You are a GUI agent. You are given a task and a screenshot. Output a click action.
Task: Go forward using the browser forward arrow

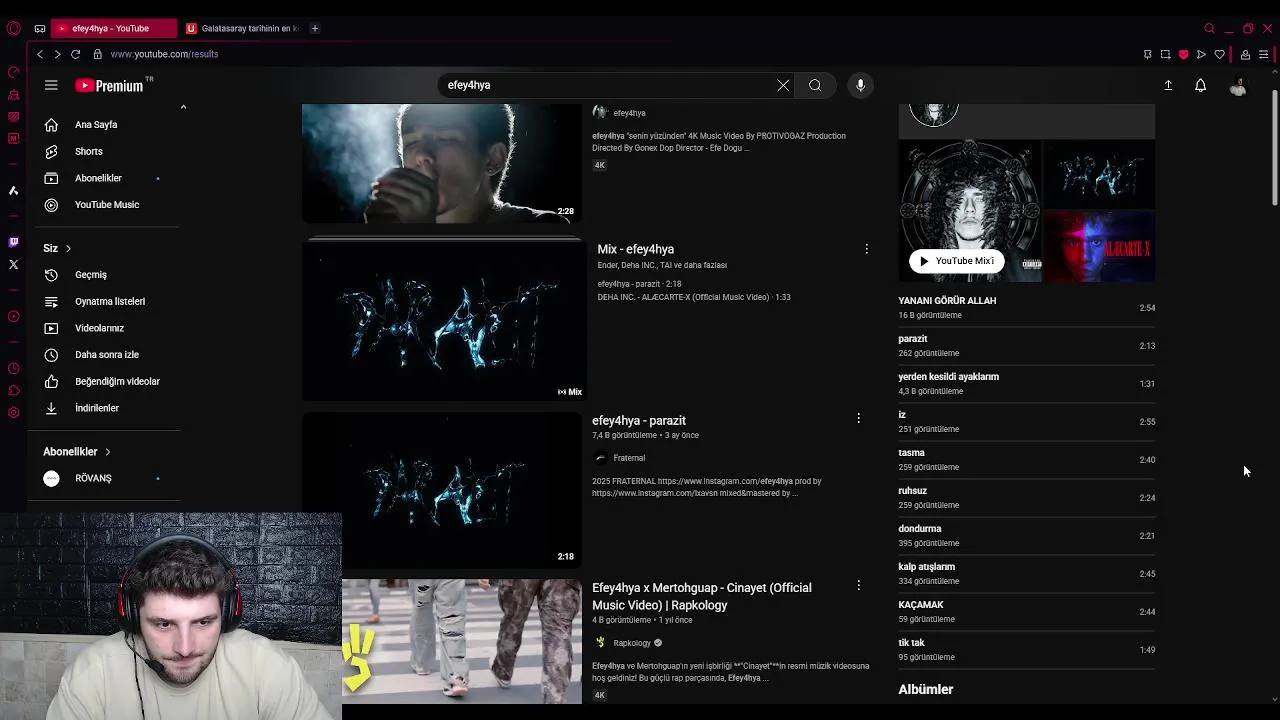(57, 54)
